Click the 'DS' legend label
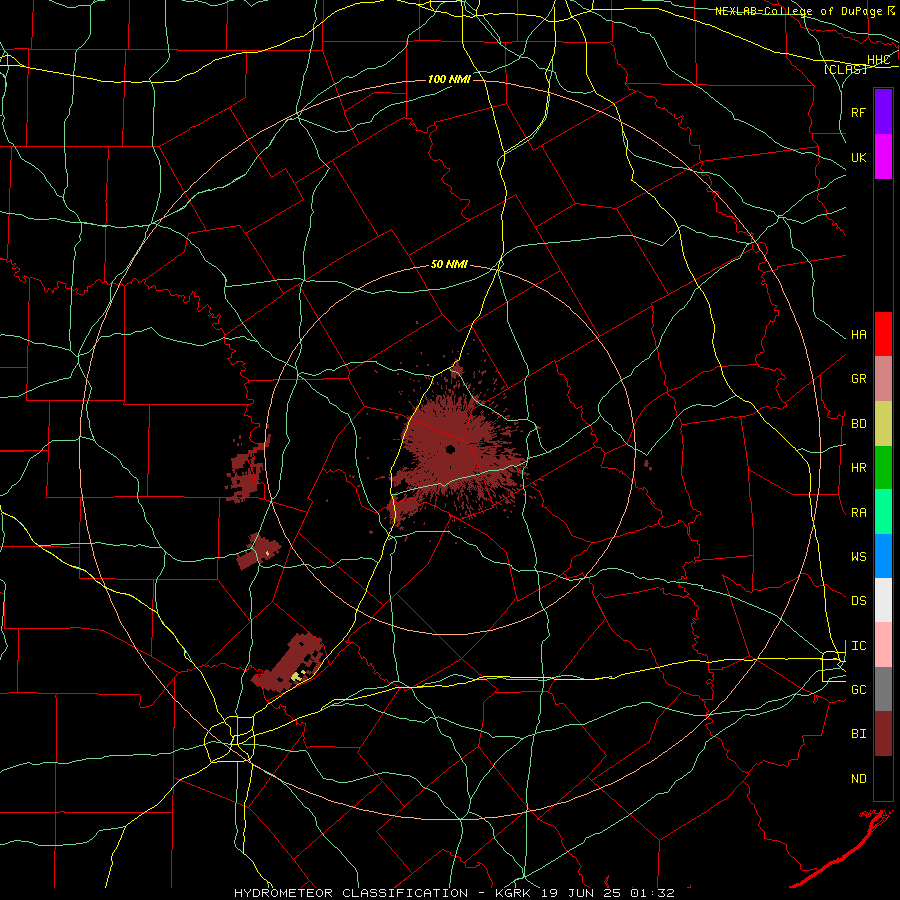 pos(858,601)
